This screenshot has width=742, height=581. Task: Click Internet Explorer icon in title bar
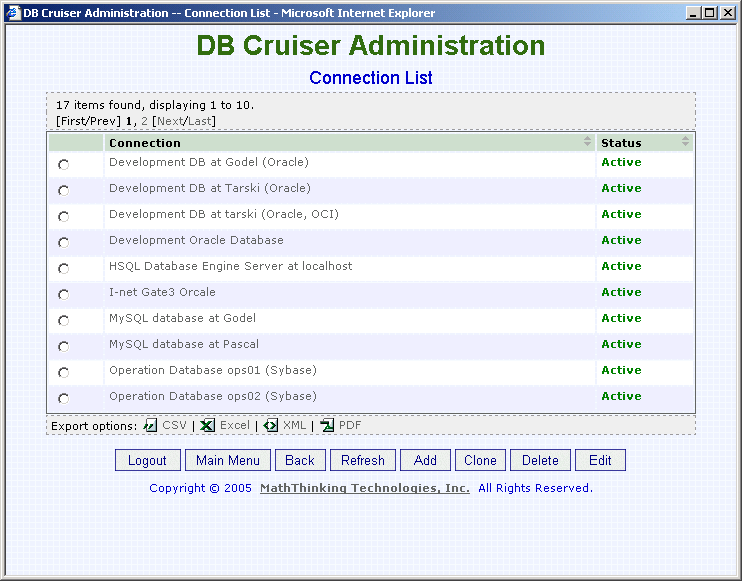[13, 13]
